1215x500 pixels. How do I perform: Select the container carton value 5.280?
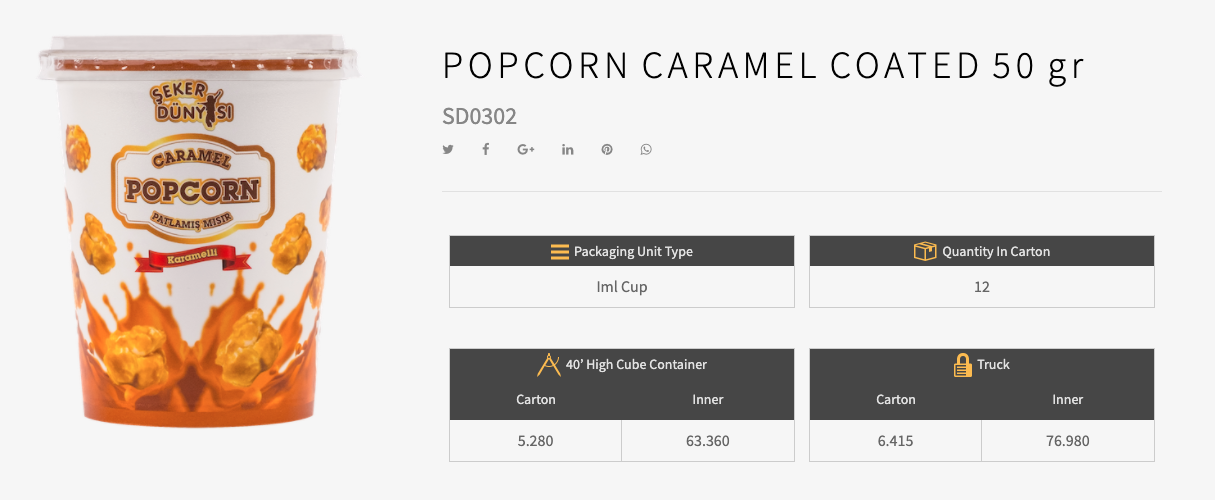tap(536, 440)
